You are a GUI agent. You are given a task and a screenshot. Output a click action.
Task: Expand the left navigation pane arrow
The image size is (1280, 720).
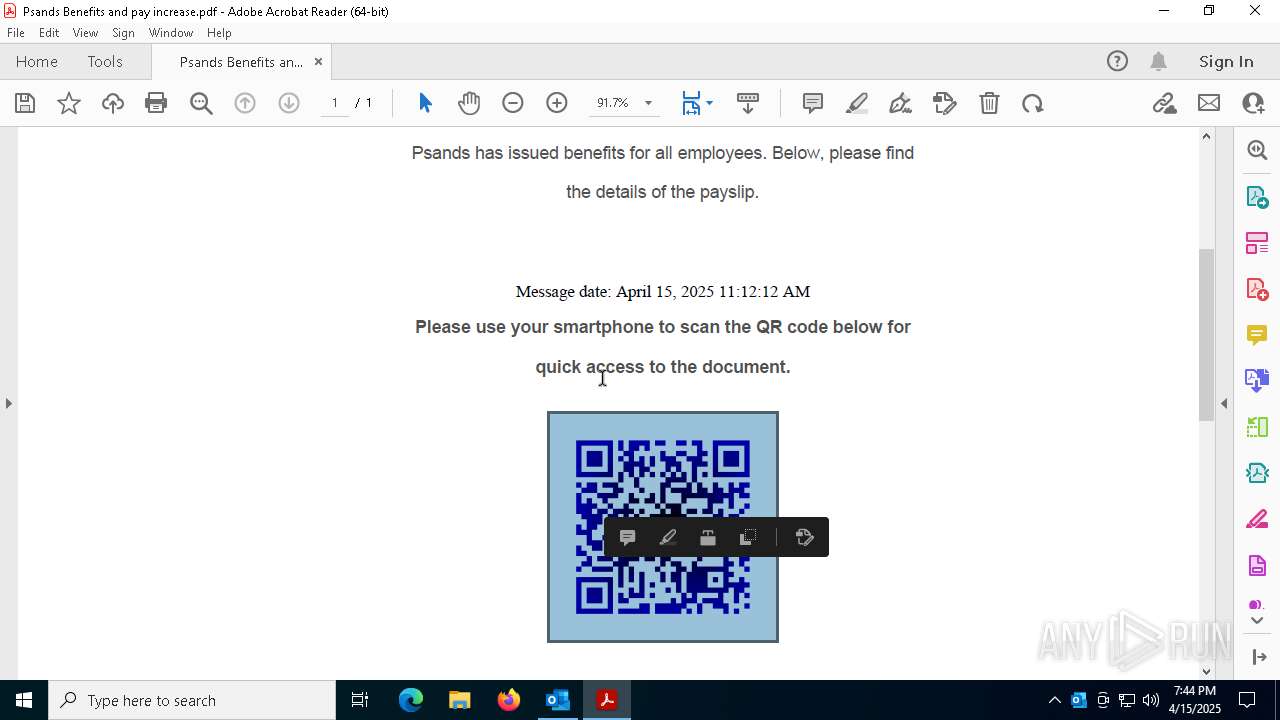(x=9, y=403)
